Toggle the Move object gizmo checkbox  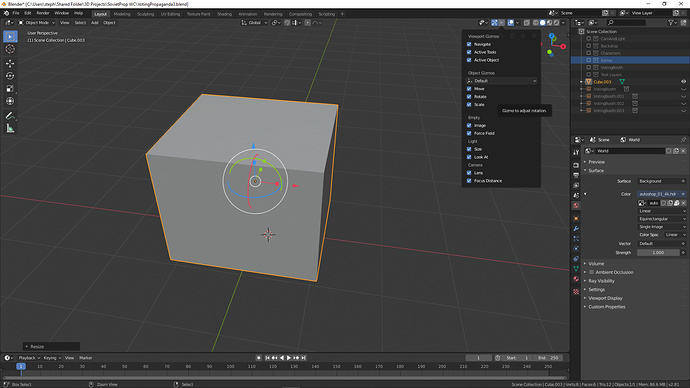coord(469,89)
